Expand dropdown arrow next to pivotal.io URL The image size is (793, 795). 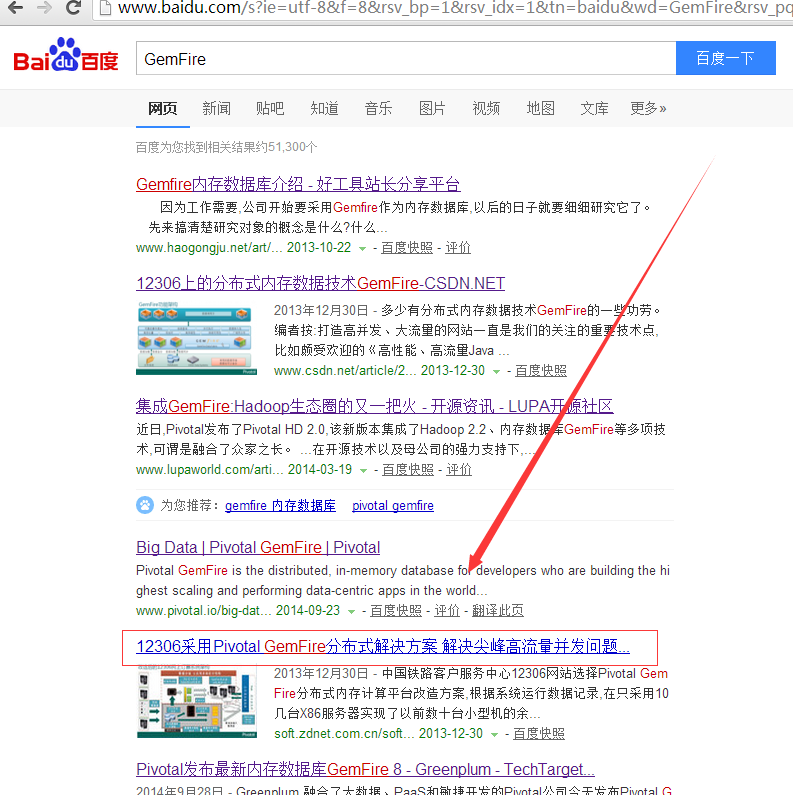pyautogui.click(x=351, y=611)
